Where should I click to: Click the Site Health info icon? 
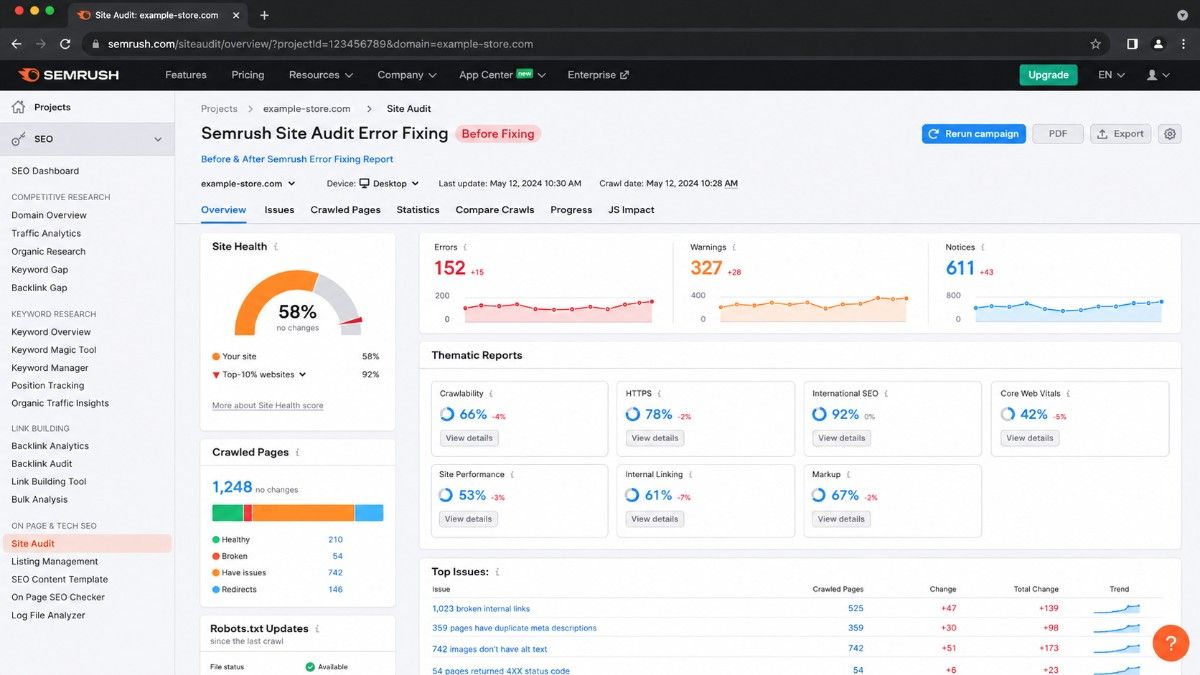point(276,247)
